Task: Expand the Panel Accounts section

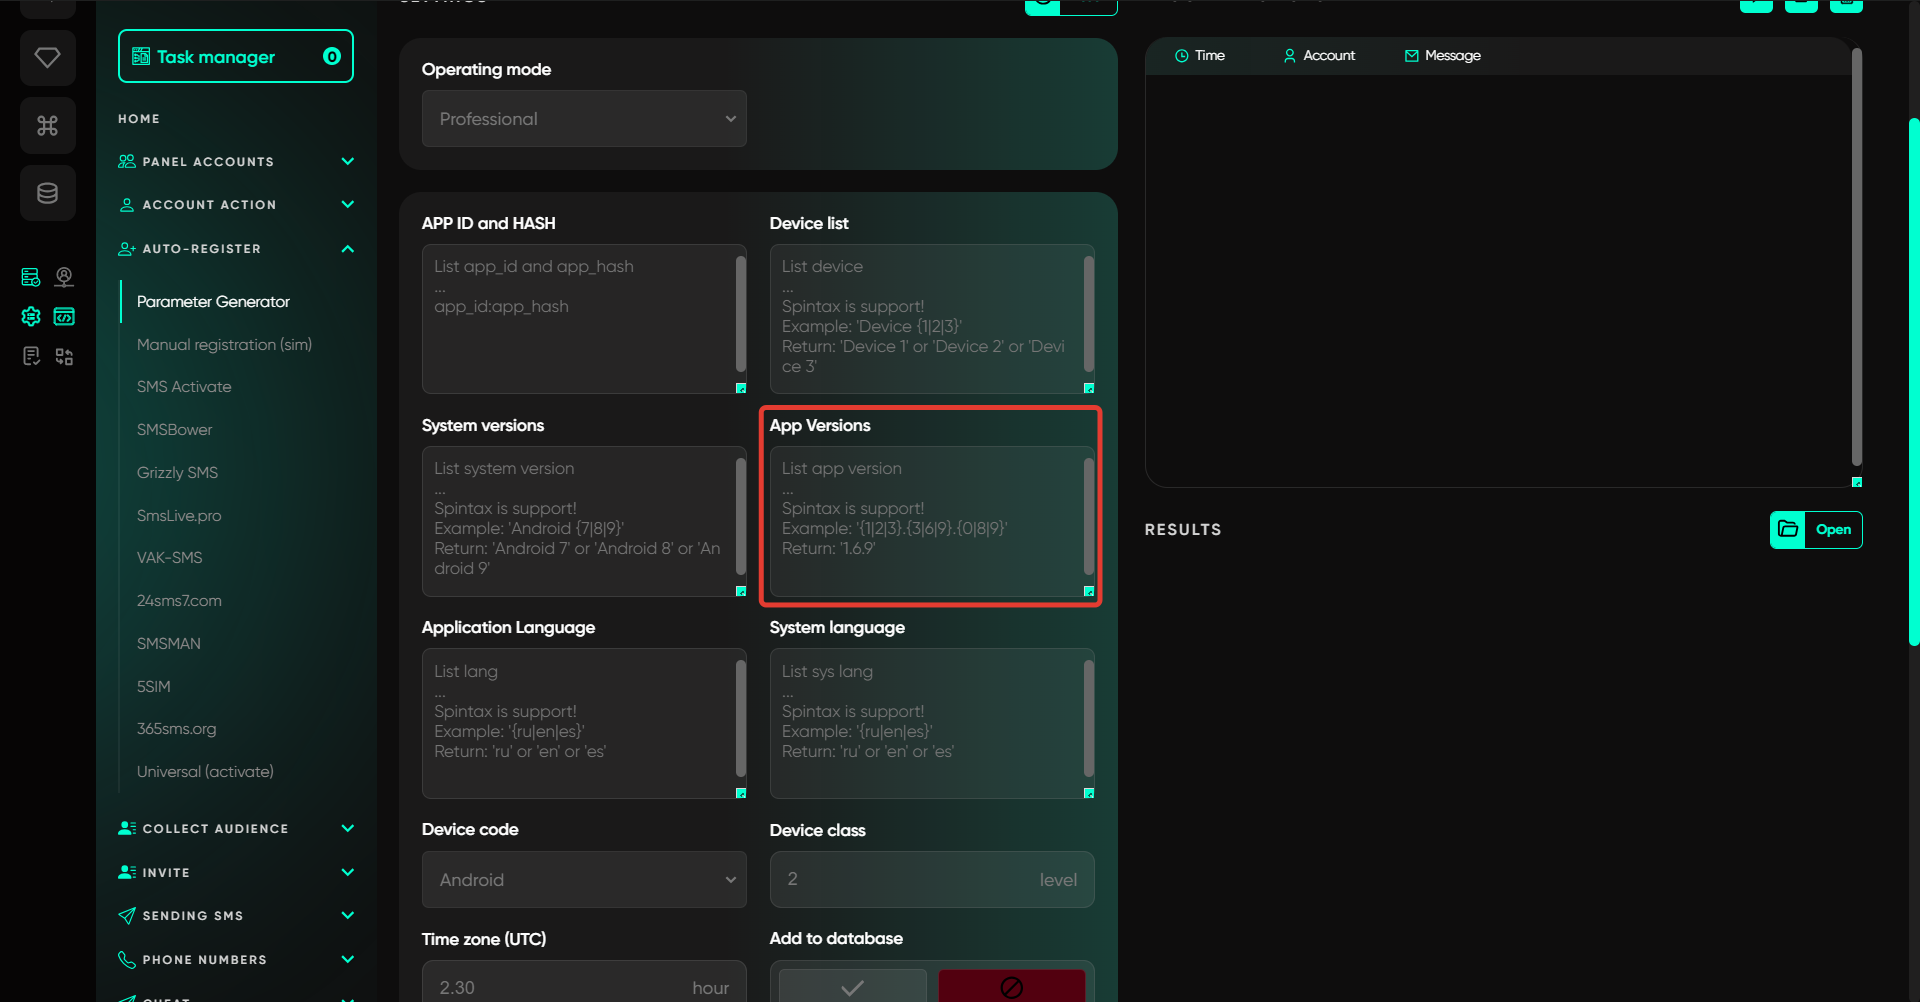Action: pos(347,162)
